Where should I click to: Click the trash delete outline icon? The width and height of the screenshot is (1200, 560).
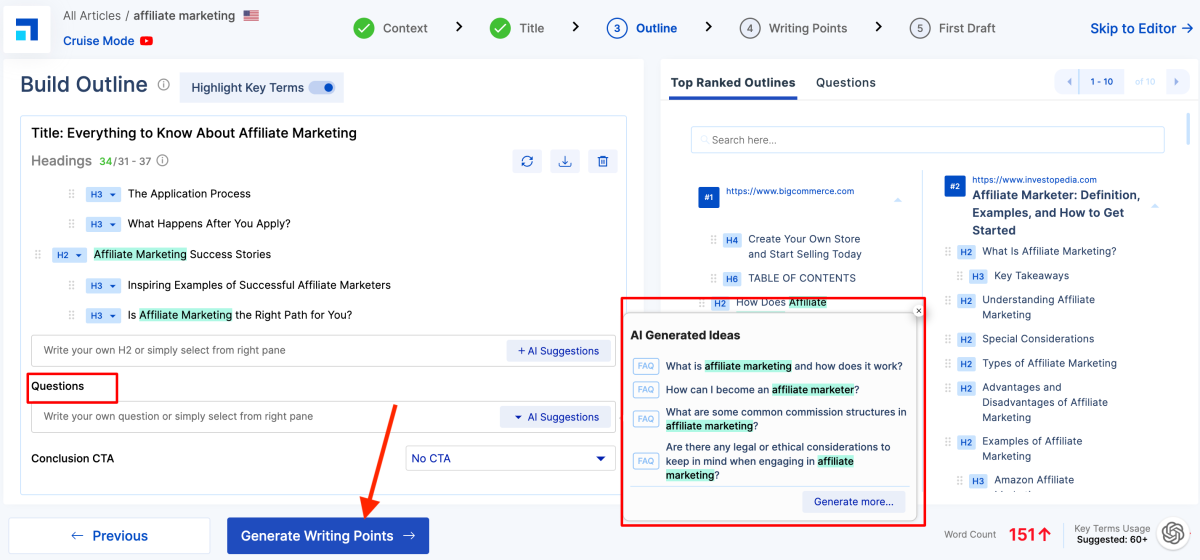602,161
